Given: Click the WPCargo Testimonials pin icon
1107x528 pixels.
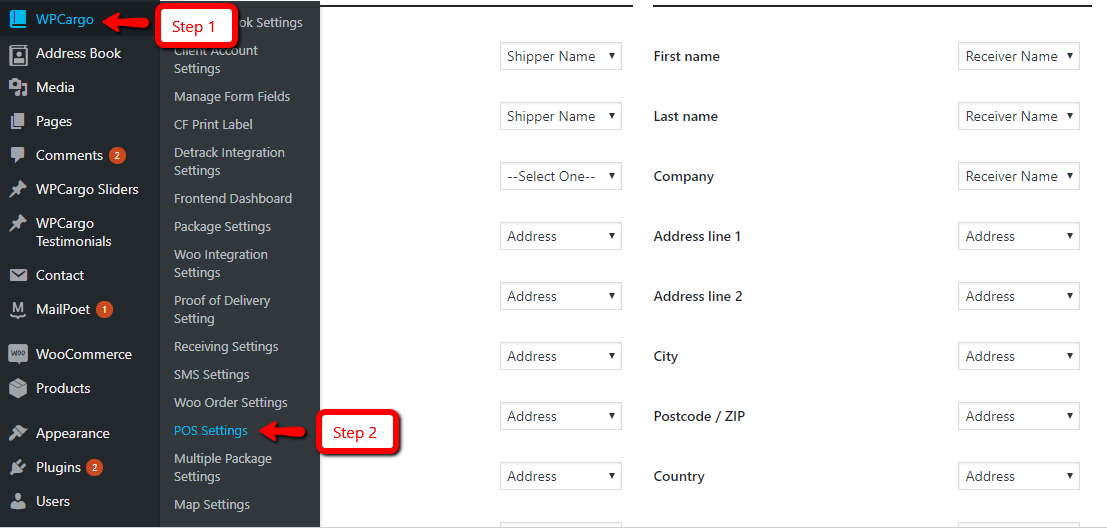Looking at the screenshot, I should 18,224.
